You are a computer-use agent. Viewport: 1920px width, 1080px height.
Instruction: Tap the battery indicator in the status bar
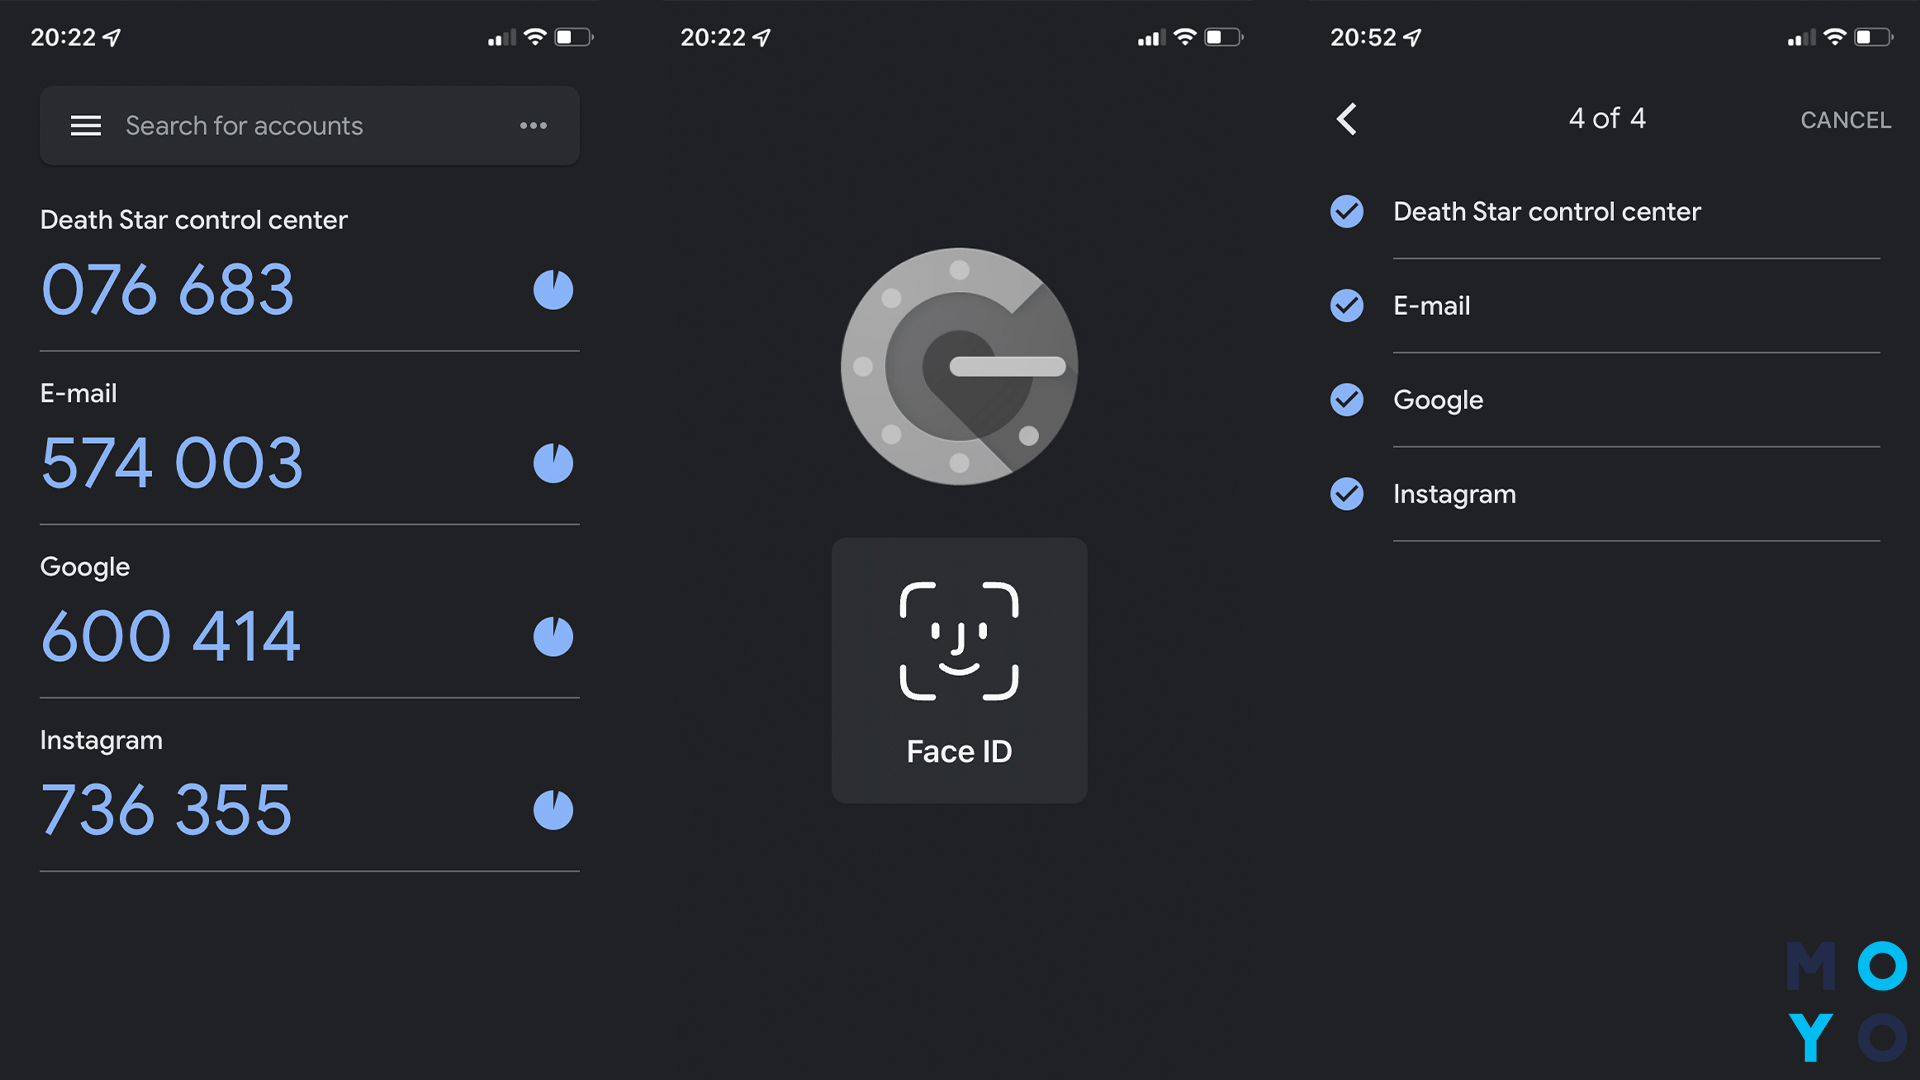(x=573, y=37)
